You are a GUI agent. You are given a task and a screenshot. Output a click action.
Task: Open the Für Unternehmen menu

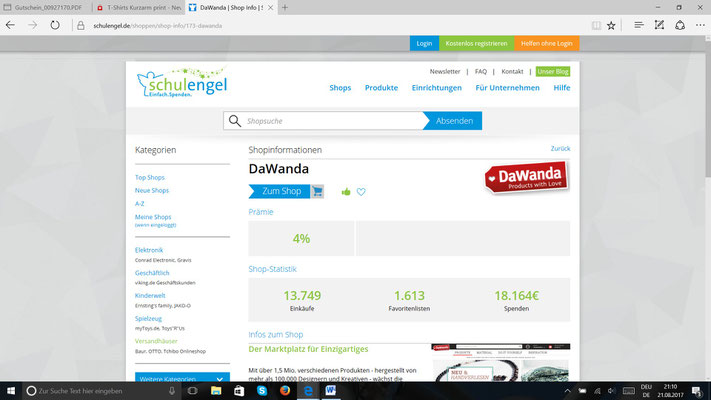click(x=507, y=88)
